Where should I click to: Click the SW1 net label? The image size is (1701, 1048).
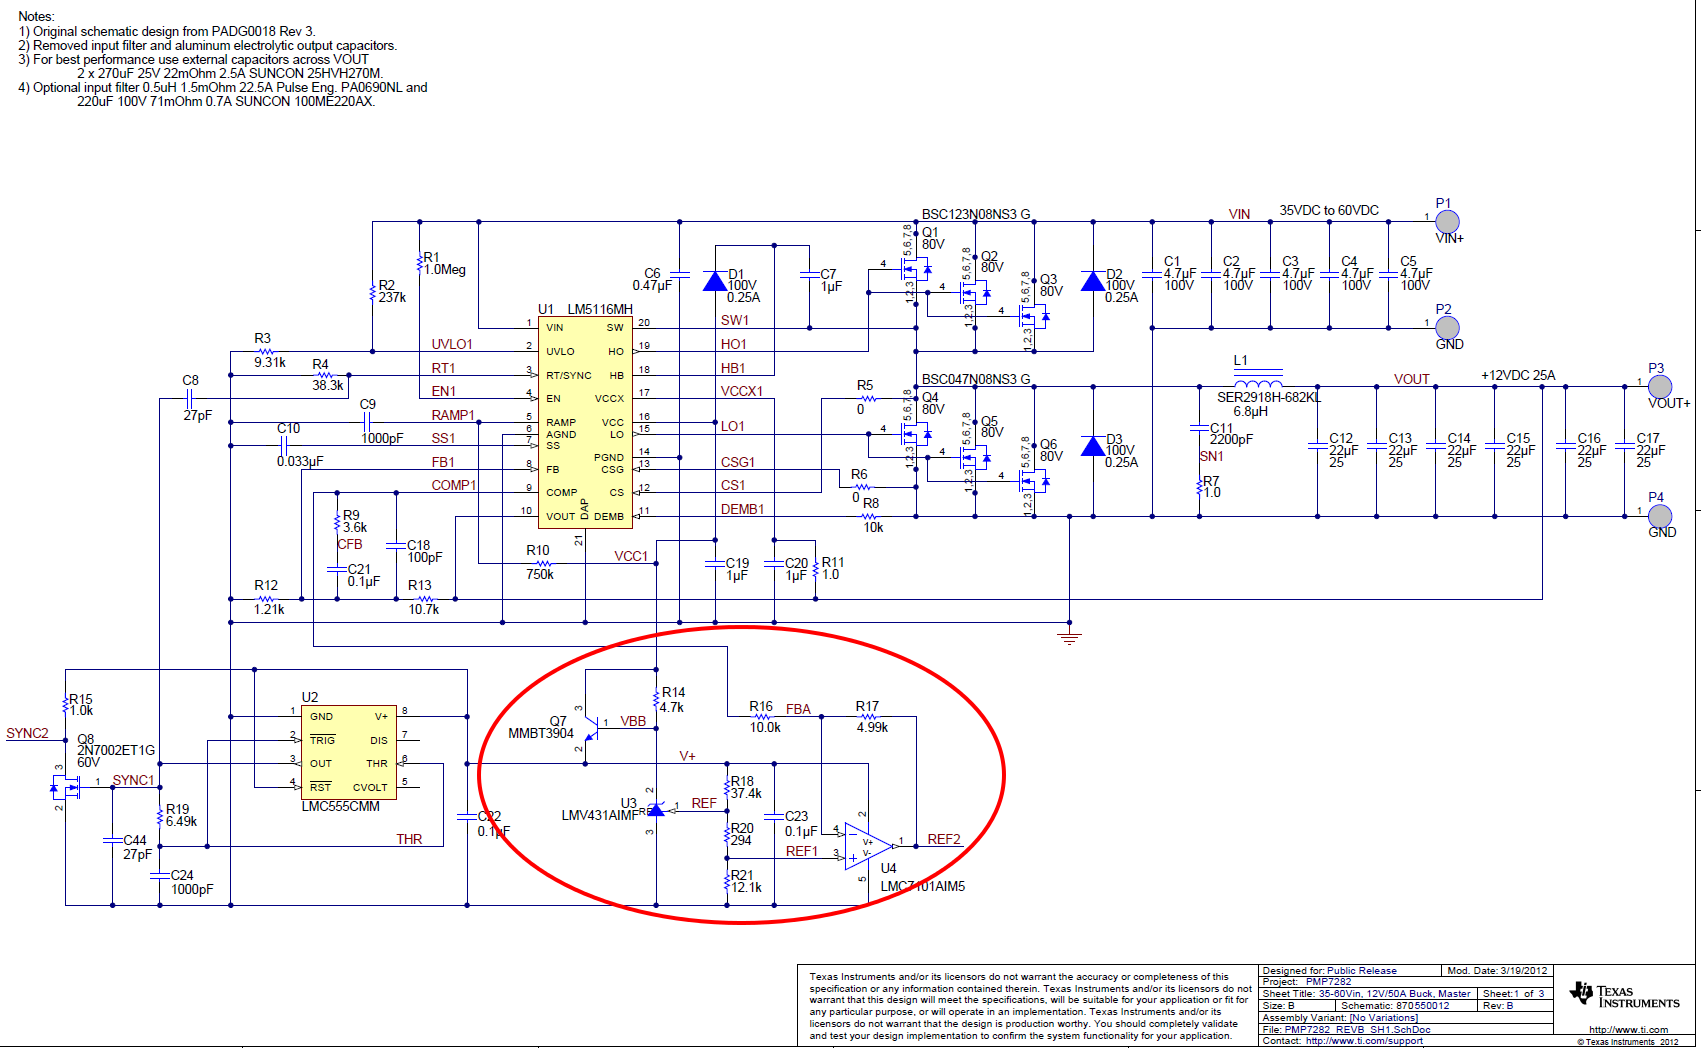(x=735, y=320)
